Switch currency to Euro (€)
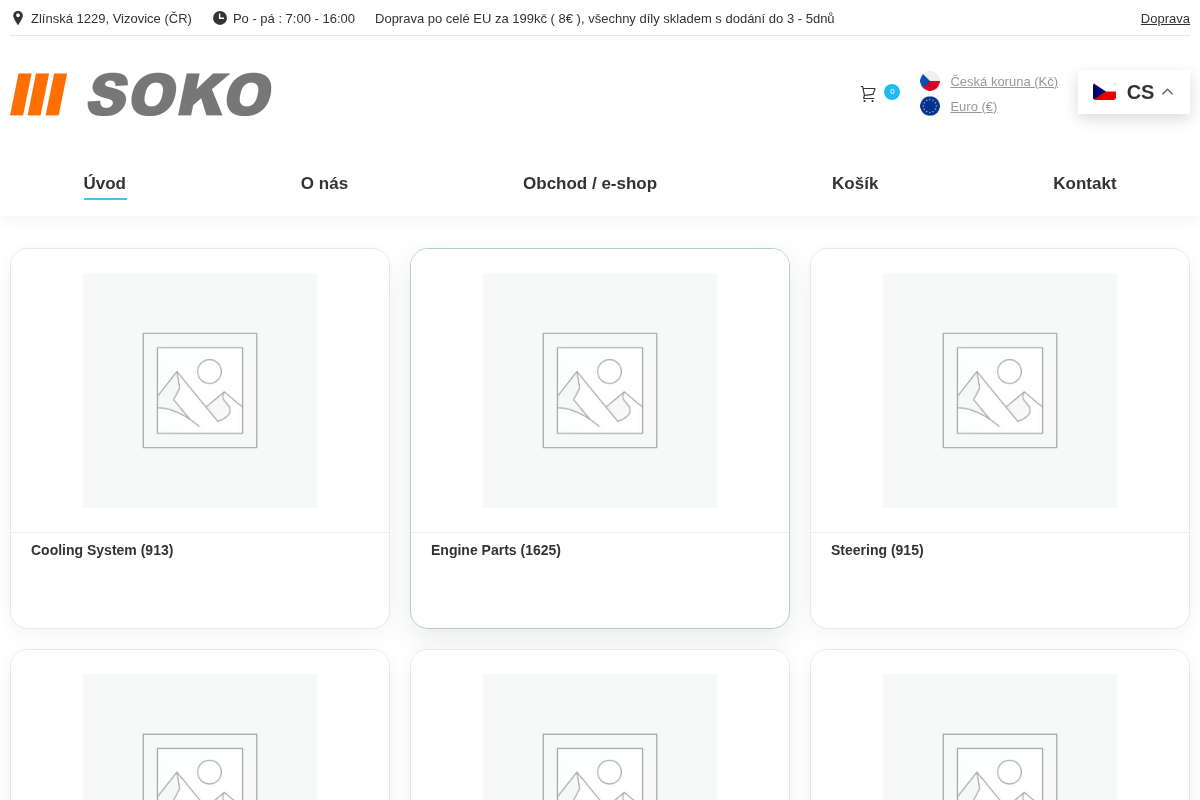The image size is (1200, 800). (973, 106)
